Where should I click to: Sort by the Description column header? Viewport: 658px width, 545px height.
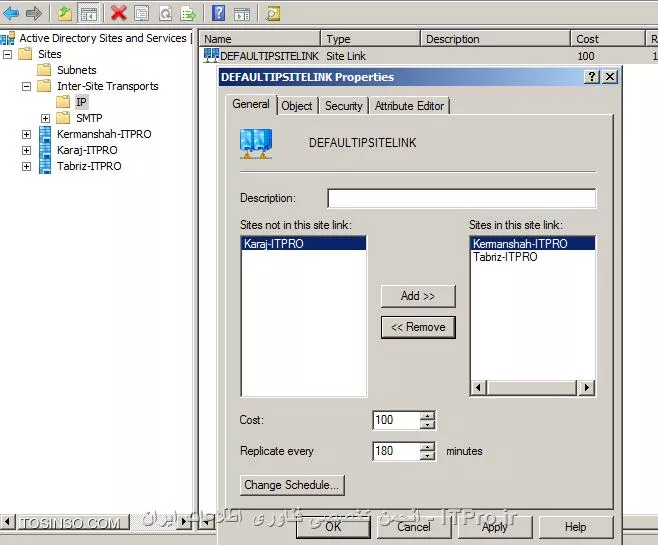pyautogui.click(x=496, y=39)
